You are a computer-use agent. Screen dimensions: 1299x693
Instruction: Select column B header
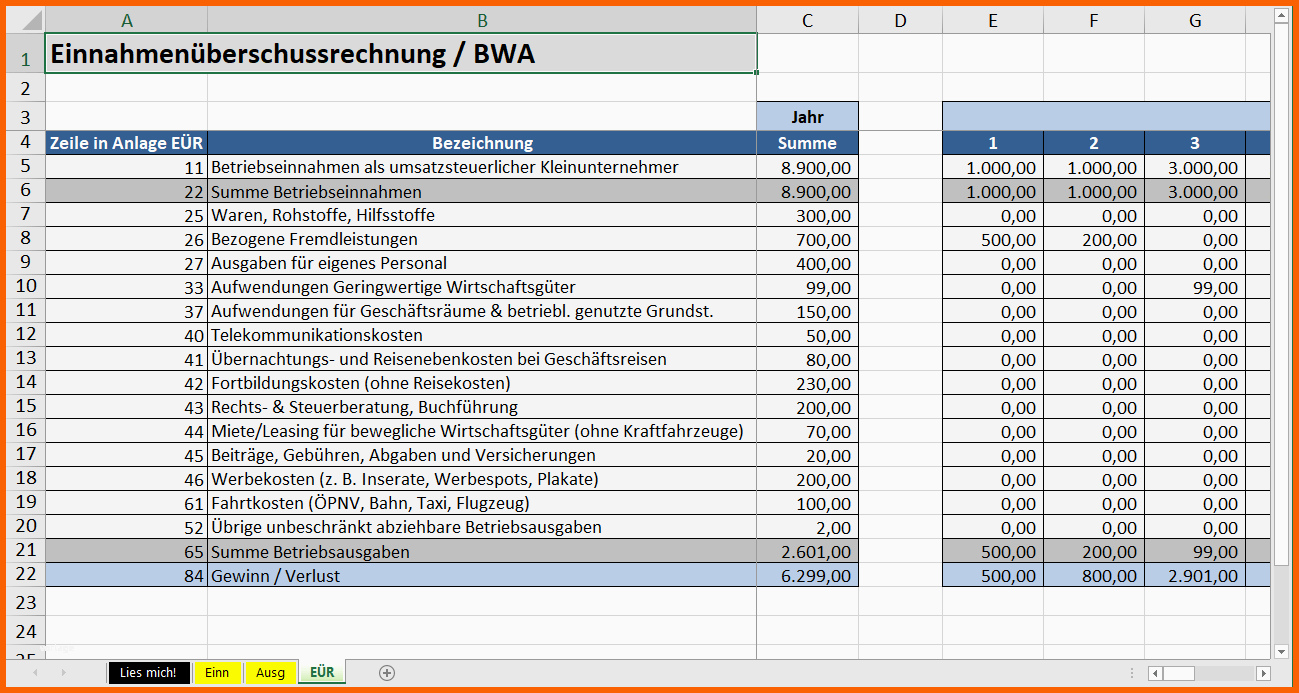point(482,20)
